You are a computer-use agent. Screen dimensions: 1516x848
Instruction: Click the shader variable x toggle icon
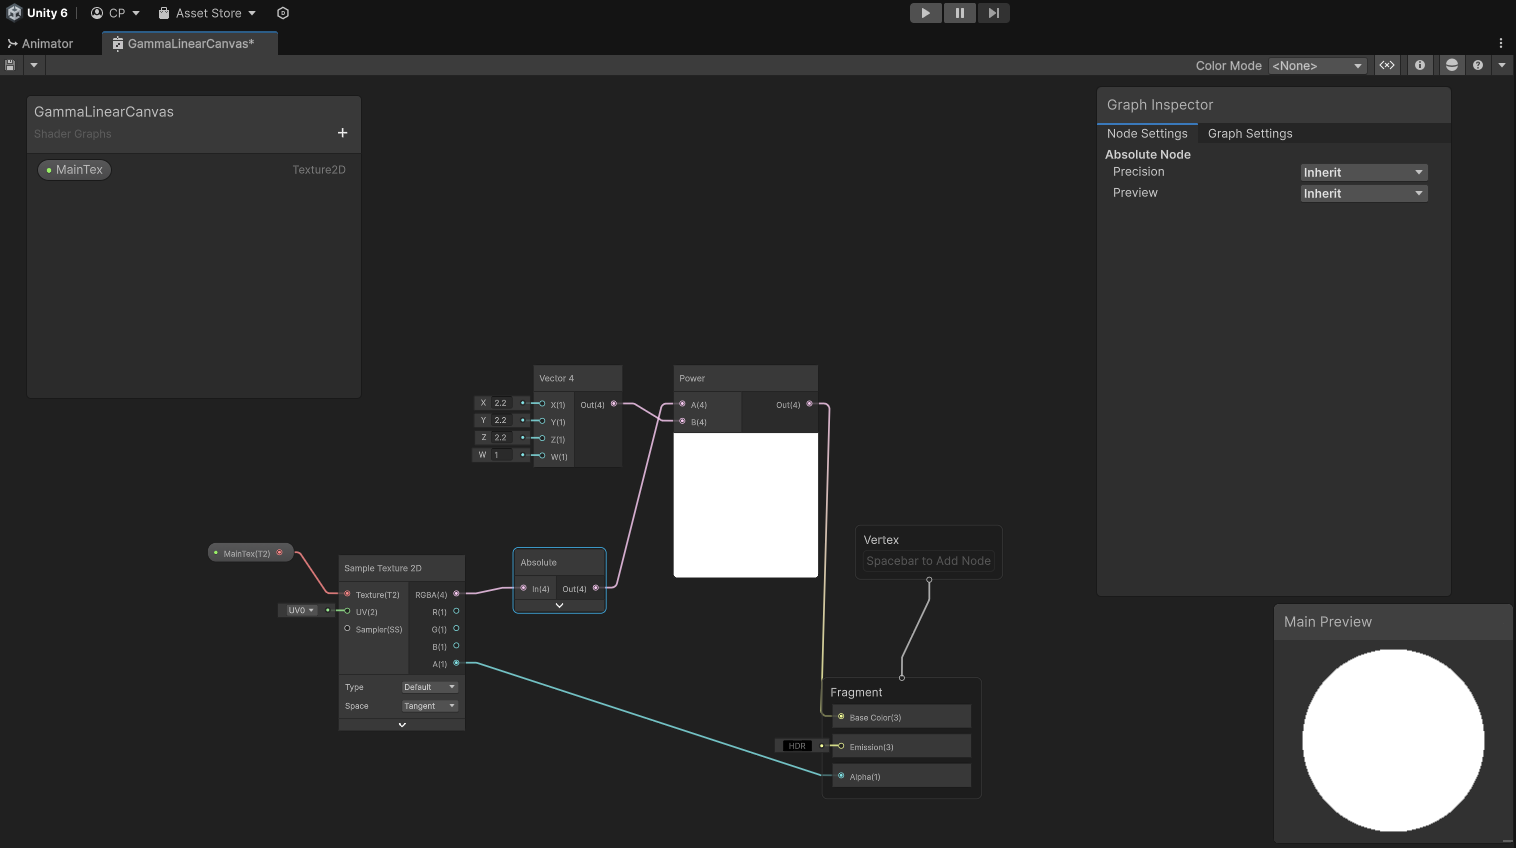coord(1387,65)
